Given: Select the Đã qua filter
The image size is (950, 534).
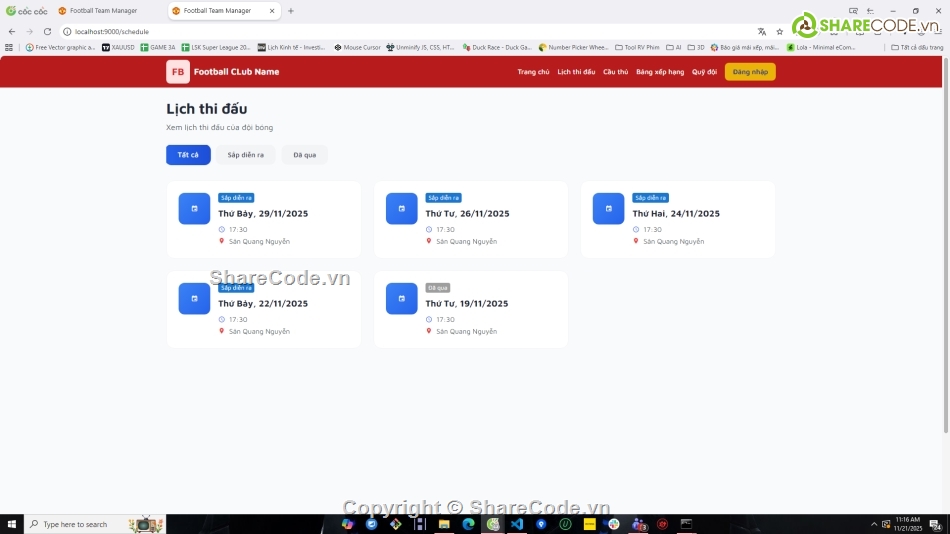Looking at the screenshot, I should pos(305,155).
